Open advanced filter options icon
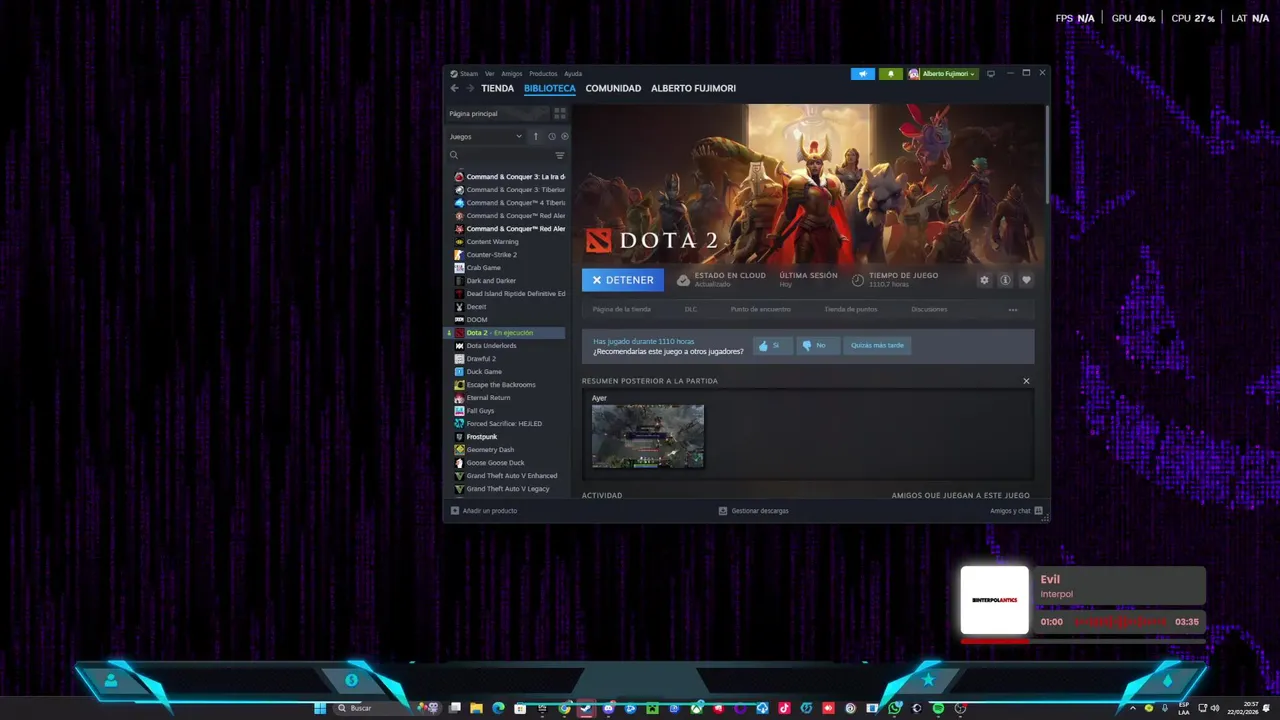 point(560,155)
